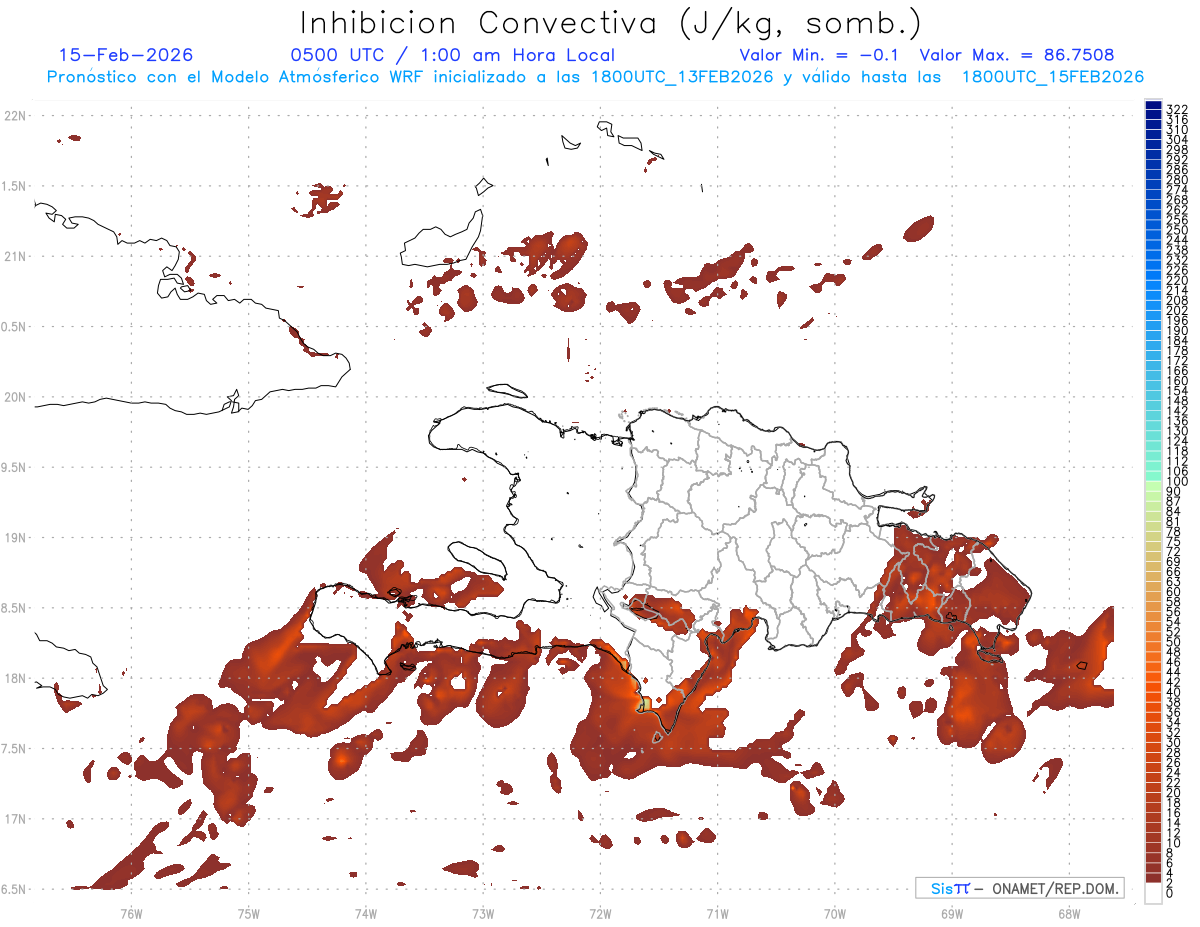Click the '81' color scale label
The width and height of the screenshot is (1200, 927).
coord(1174,521)
